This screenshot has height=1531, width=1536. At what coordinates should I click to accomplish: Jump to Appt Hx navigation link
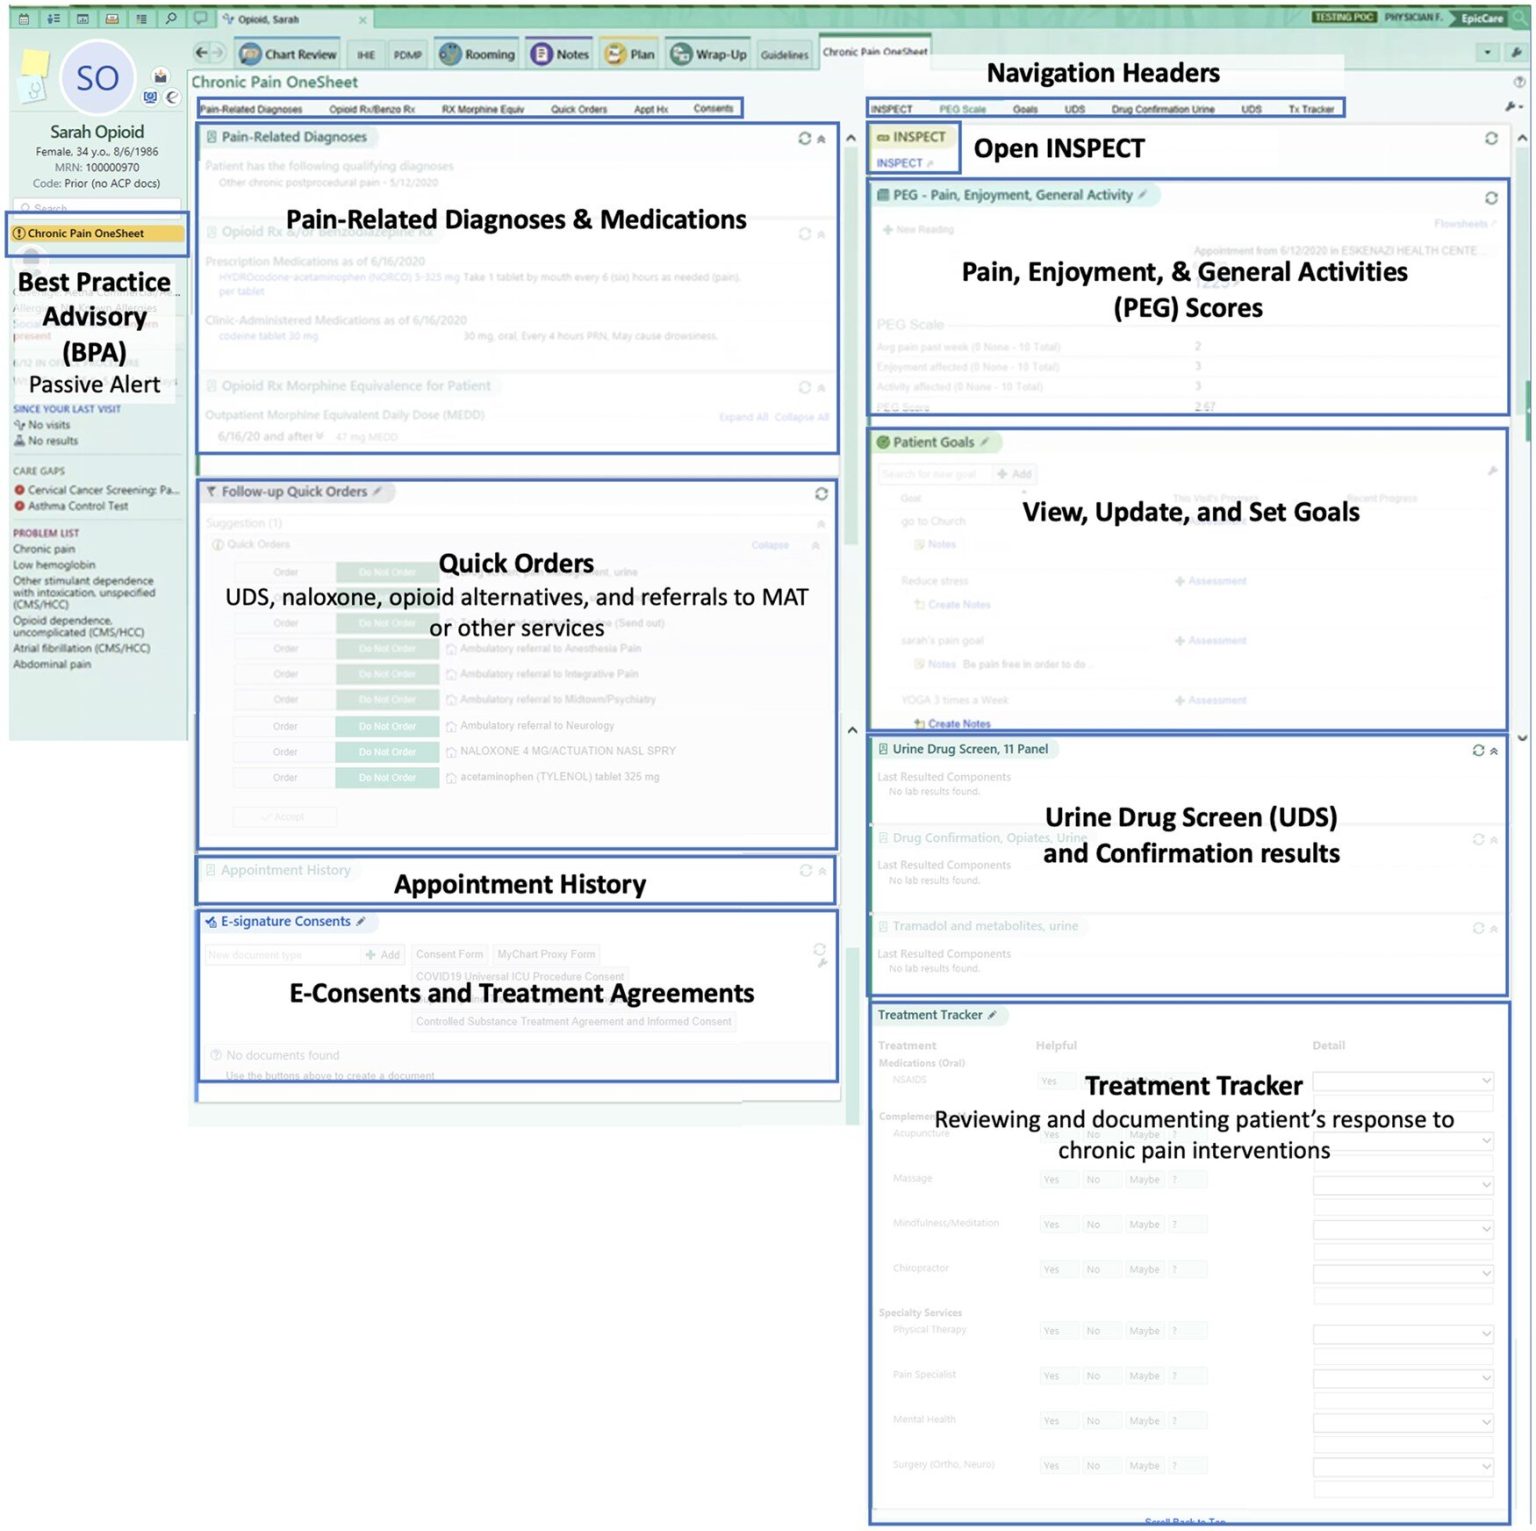point(651,109)
